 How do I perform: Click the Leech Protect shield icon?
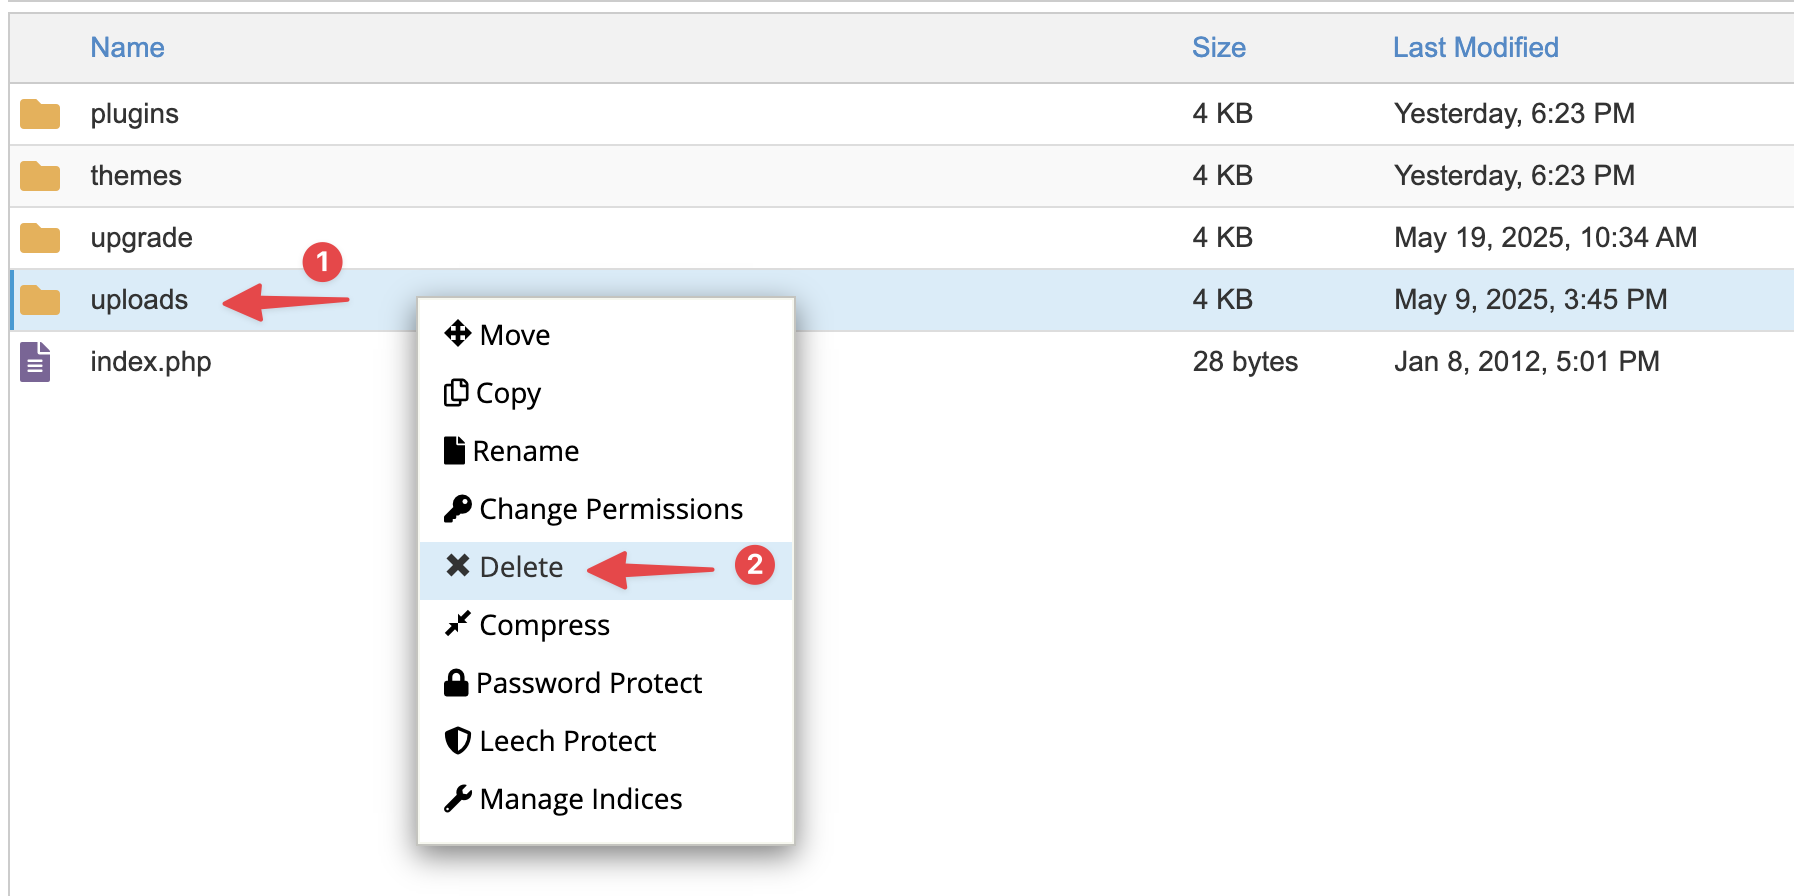[458, 740]
